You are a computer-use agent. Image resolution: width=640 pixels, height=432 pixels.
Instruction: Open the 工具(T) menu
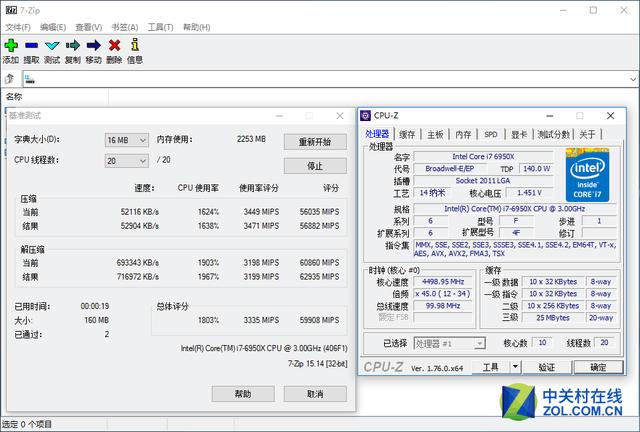point(160,27)
